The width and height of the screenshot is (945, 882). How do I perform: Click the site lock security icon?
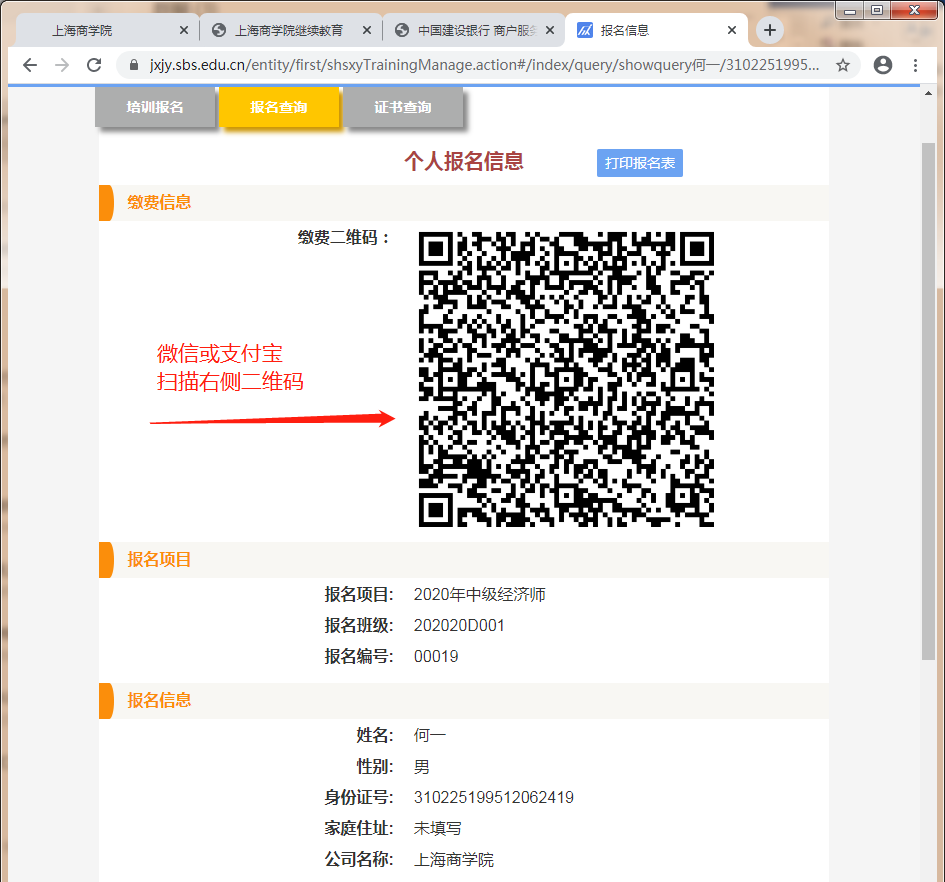pos(134,65)
